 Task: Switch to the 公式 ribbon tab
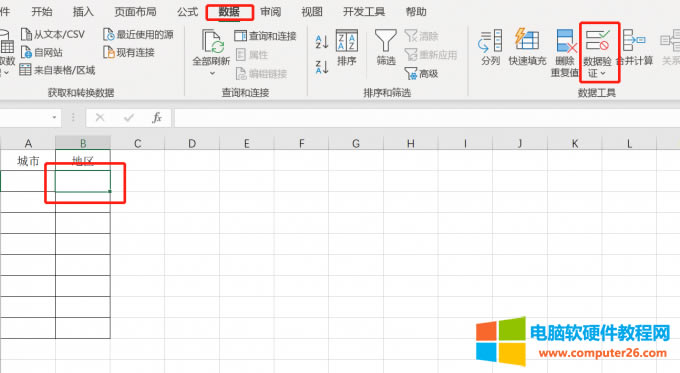coord(187,12)
